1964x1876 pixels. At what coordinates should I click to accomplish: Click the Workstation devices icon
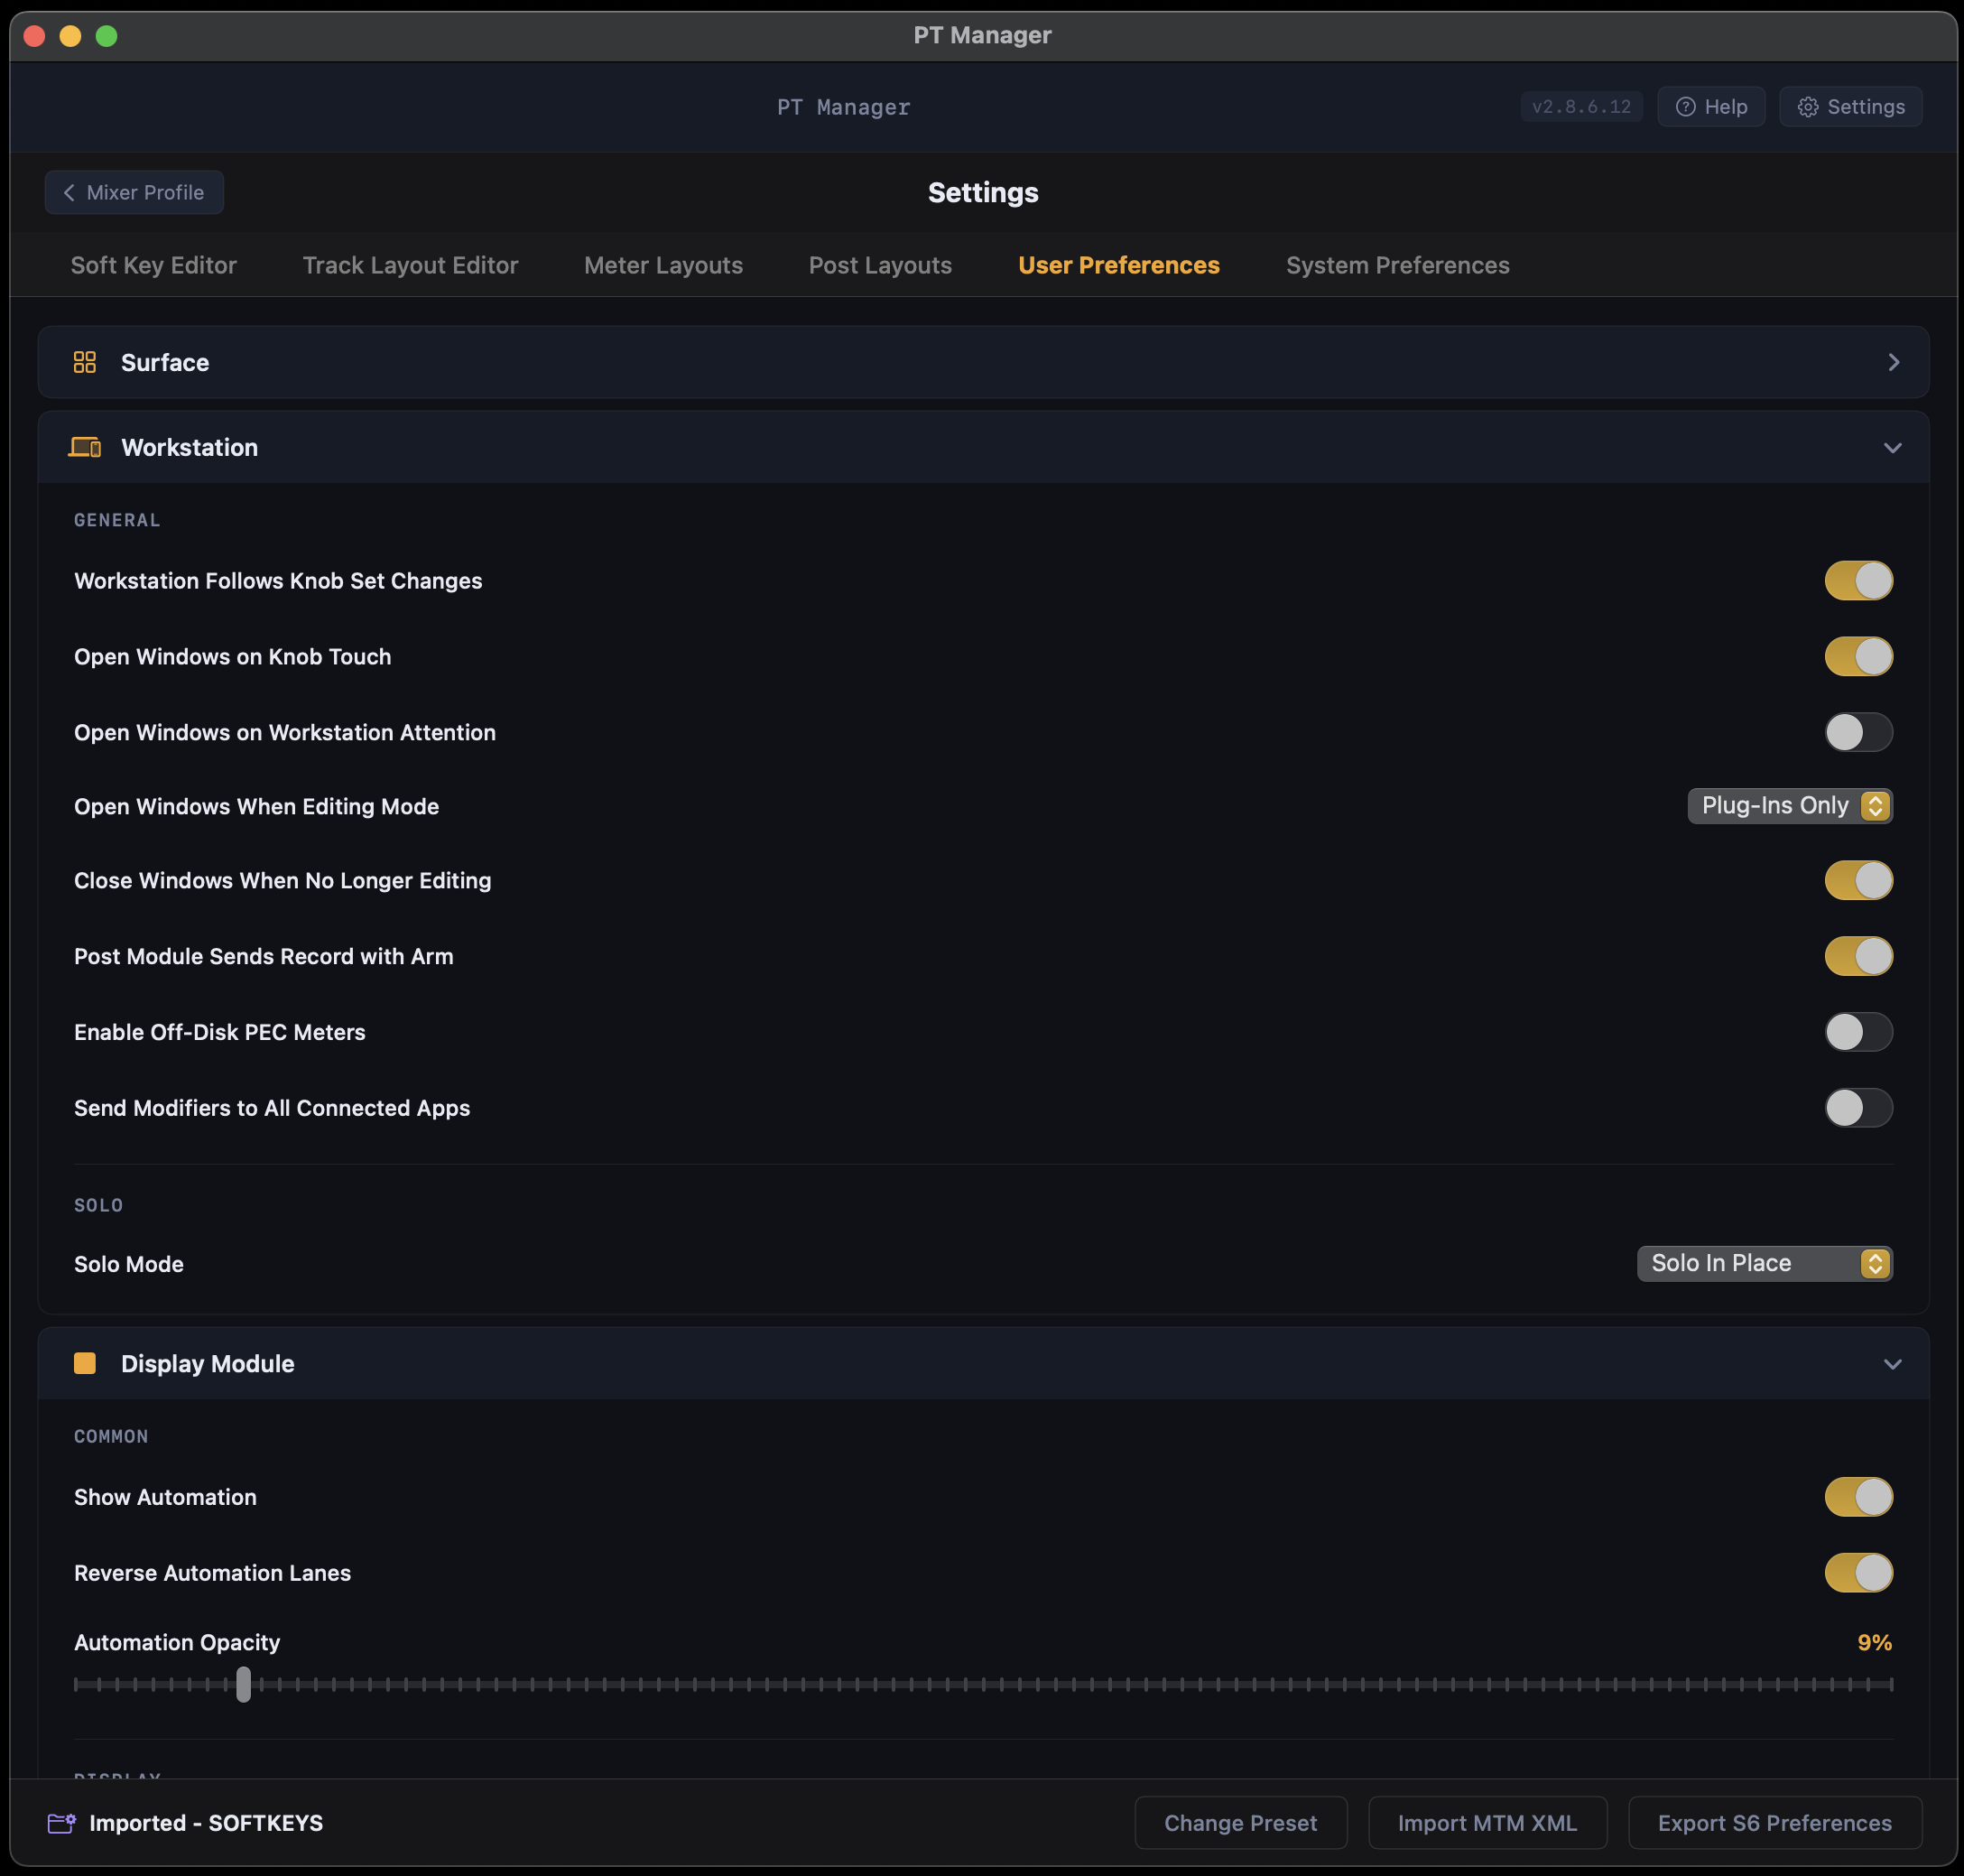[x=85, y=447]
